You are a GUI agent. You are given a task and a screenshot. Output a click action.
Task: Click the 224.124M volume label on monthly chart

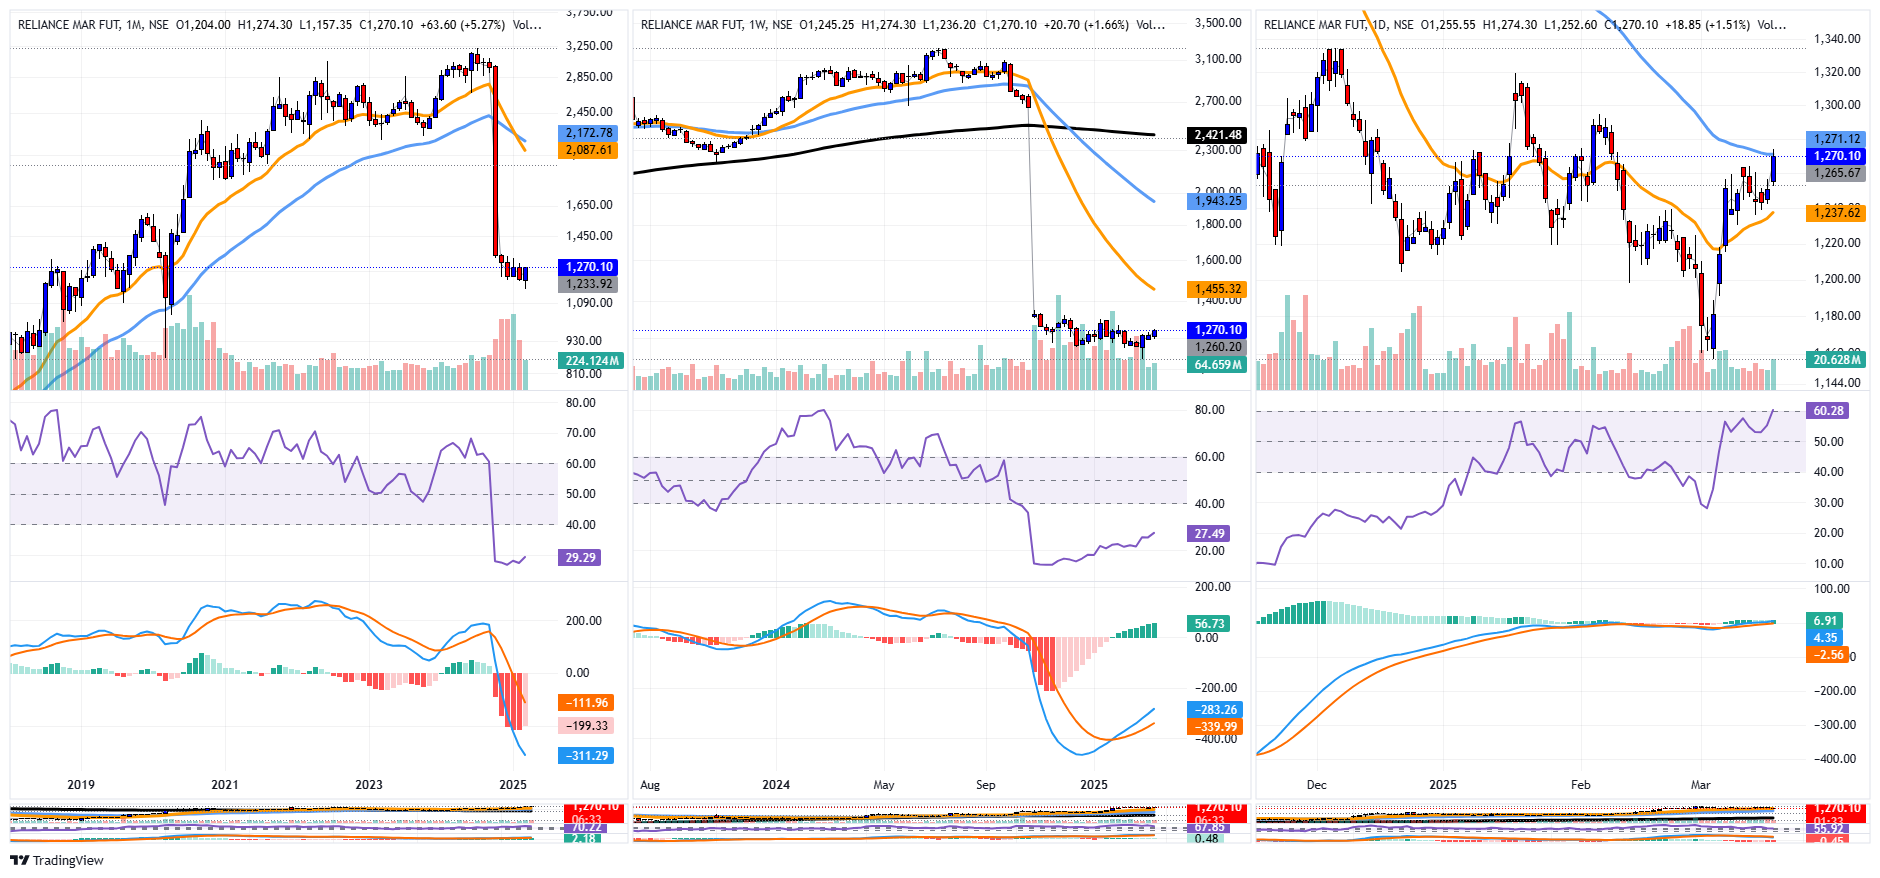tap(591, 361)
